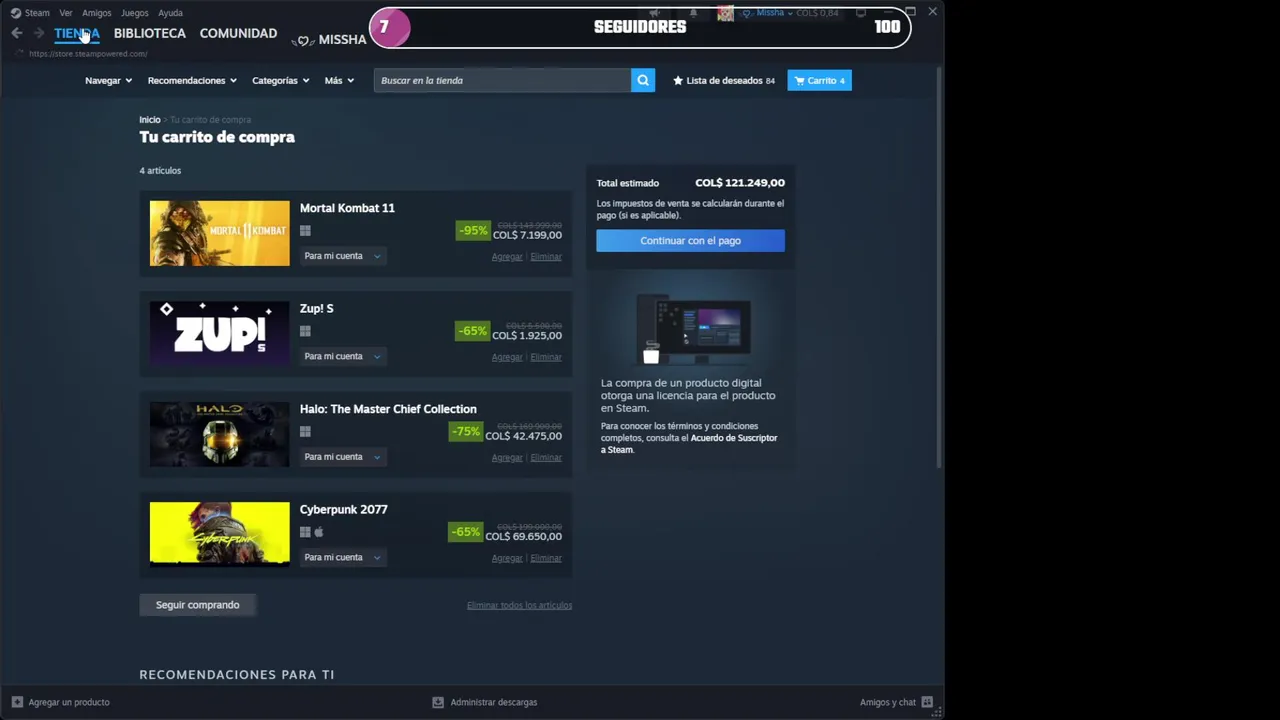Switch to TIENDA tab
The height and width of the screenshot is (720, 1280).
coord(77,33)
